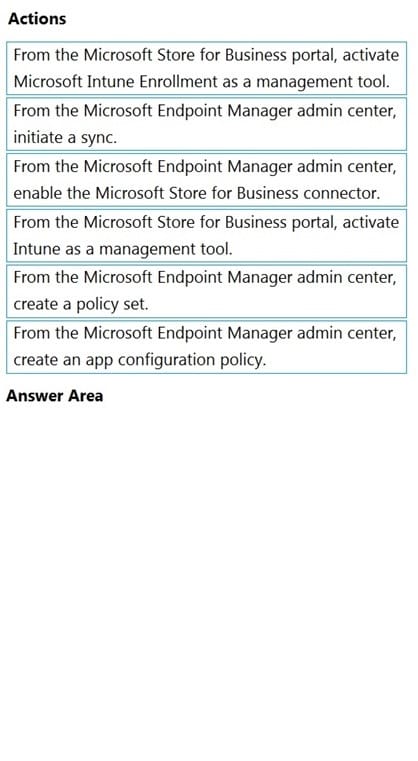
Task: Click the 'Actions' heading
Action: point(37,19)
